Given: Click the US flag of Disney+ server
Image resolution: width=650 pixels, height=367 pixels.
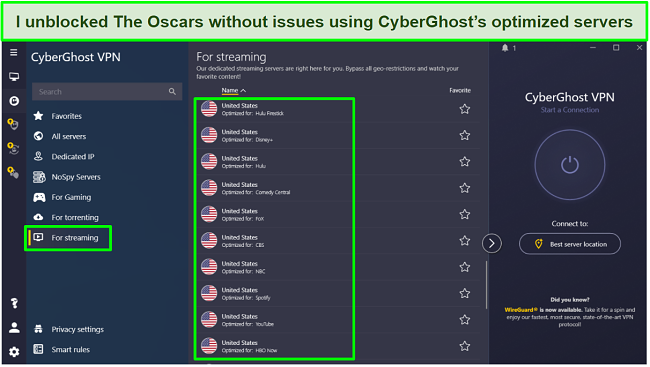Looking at the screenshot, I should (209, 135).
